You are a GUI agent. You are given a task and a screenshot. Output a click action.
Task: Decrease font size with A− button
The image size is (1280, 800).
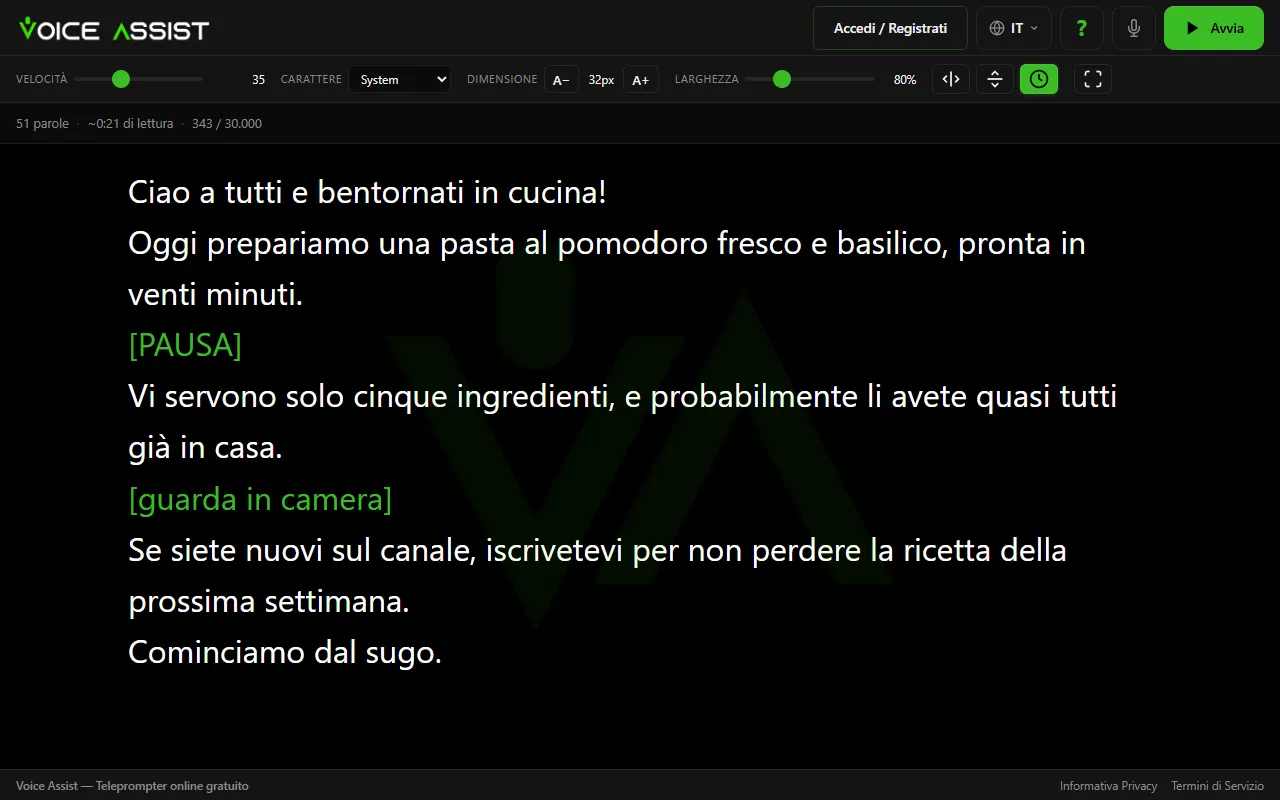tap(561, 79)
